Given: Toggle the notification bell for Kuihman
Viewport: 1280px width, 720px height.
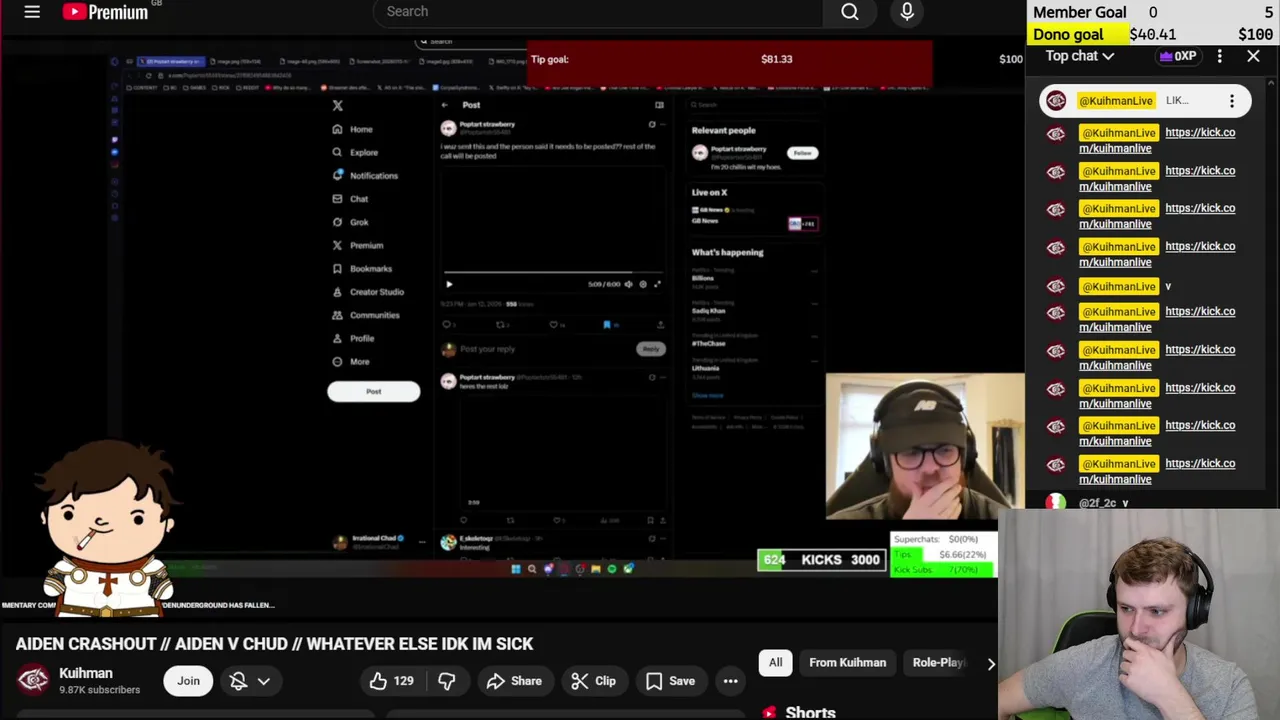Looking at the screenshot, I should click(x=238, y=680).
